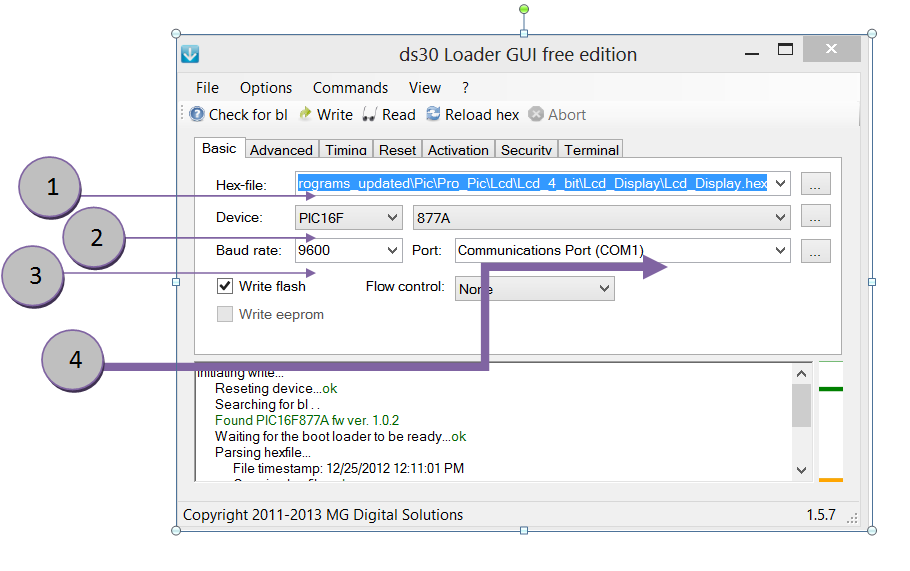Click the green bar in memory map
Image resolution: width=910 pixels, height=571 pixels.
coord(830,389)
